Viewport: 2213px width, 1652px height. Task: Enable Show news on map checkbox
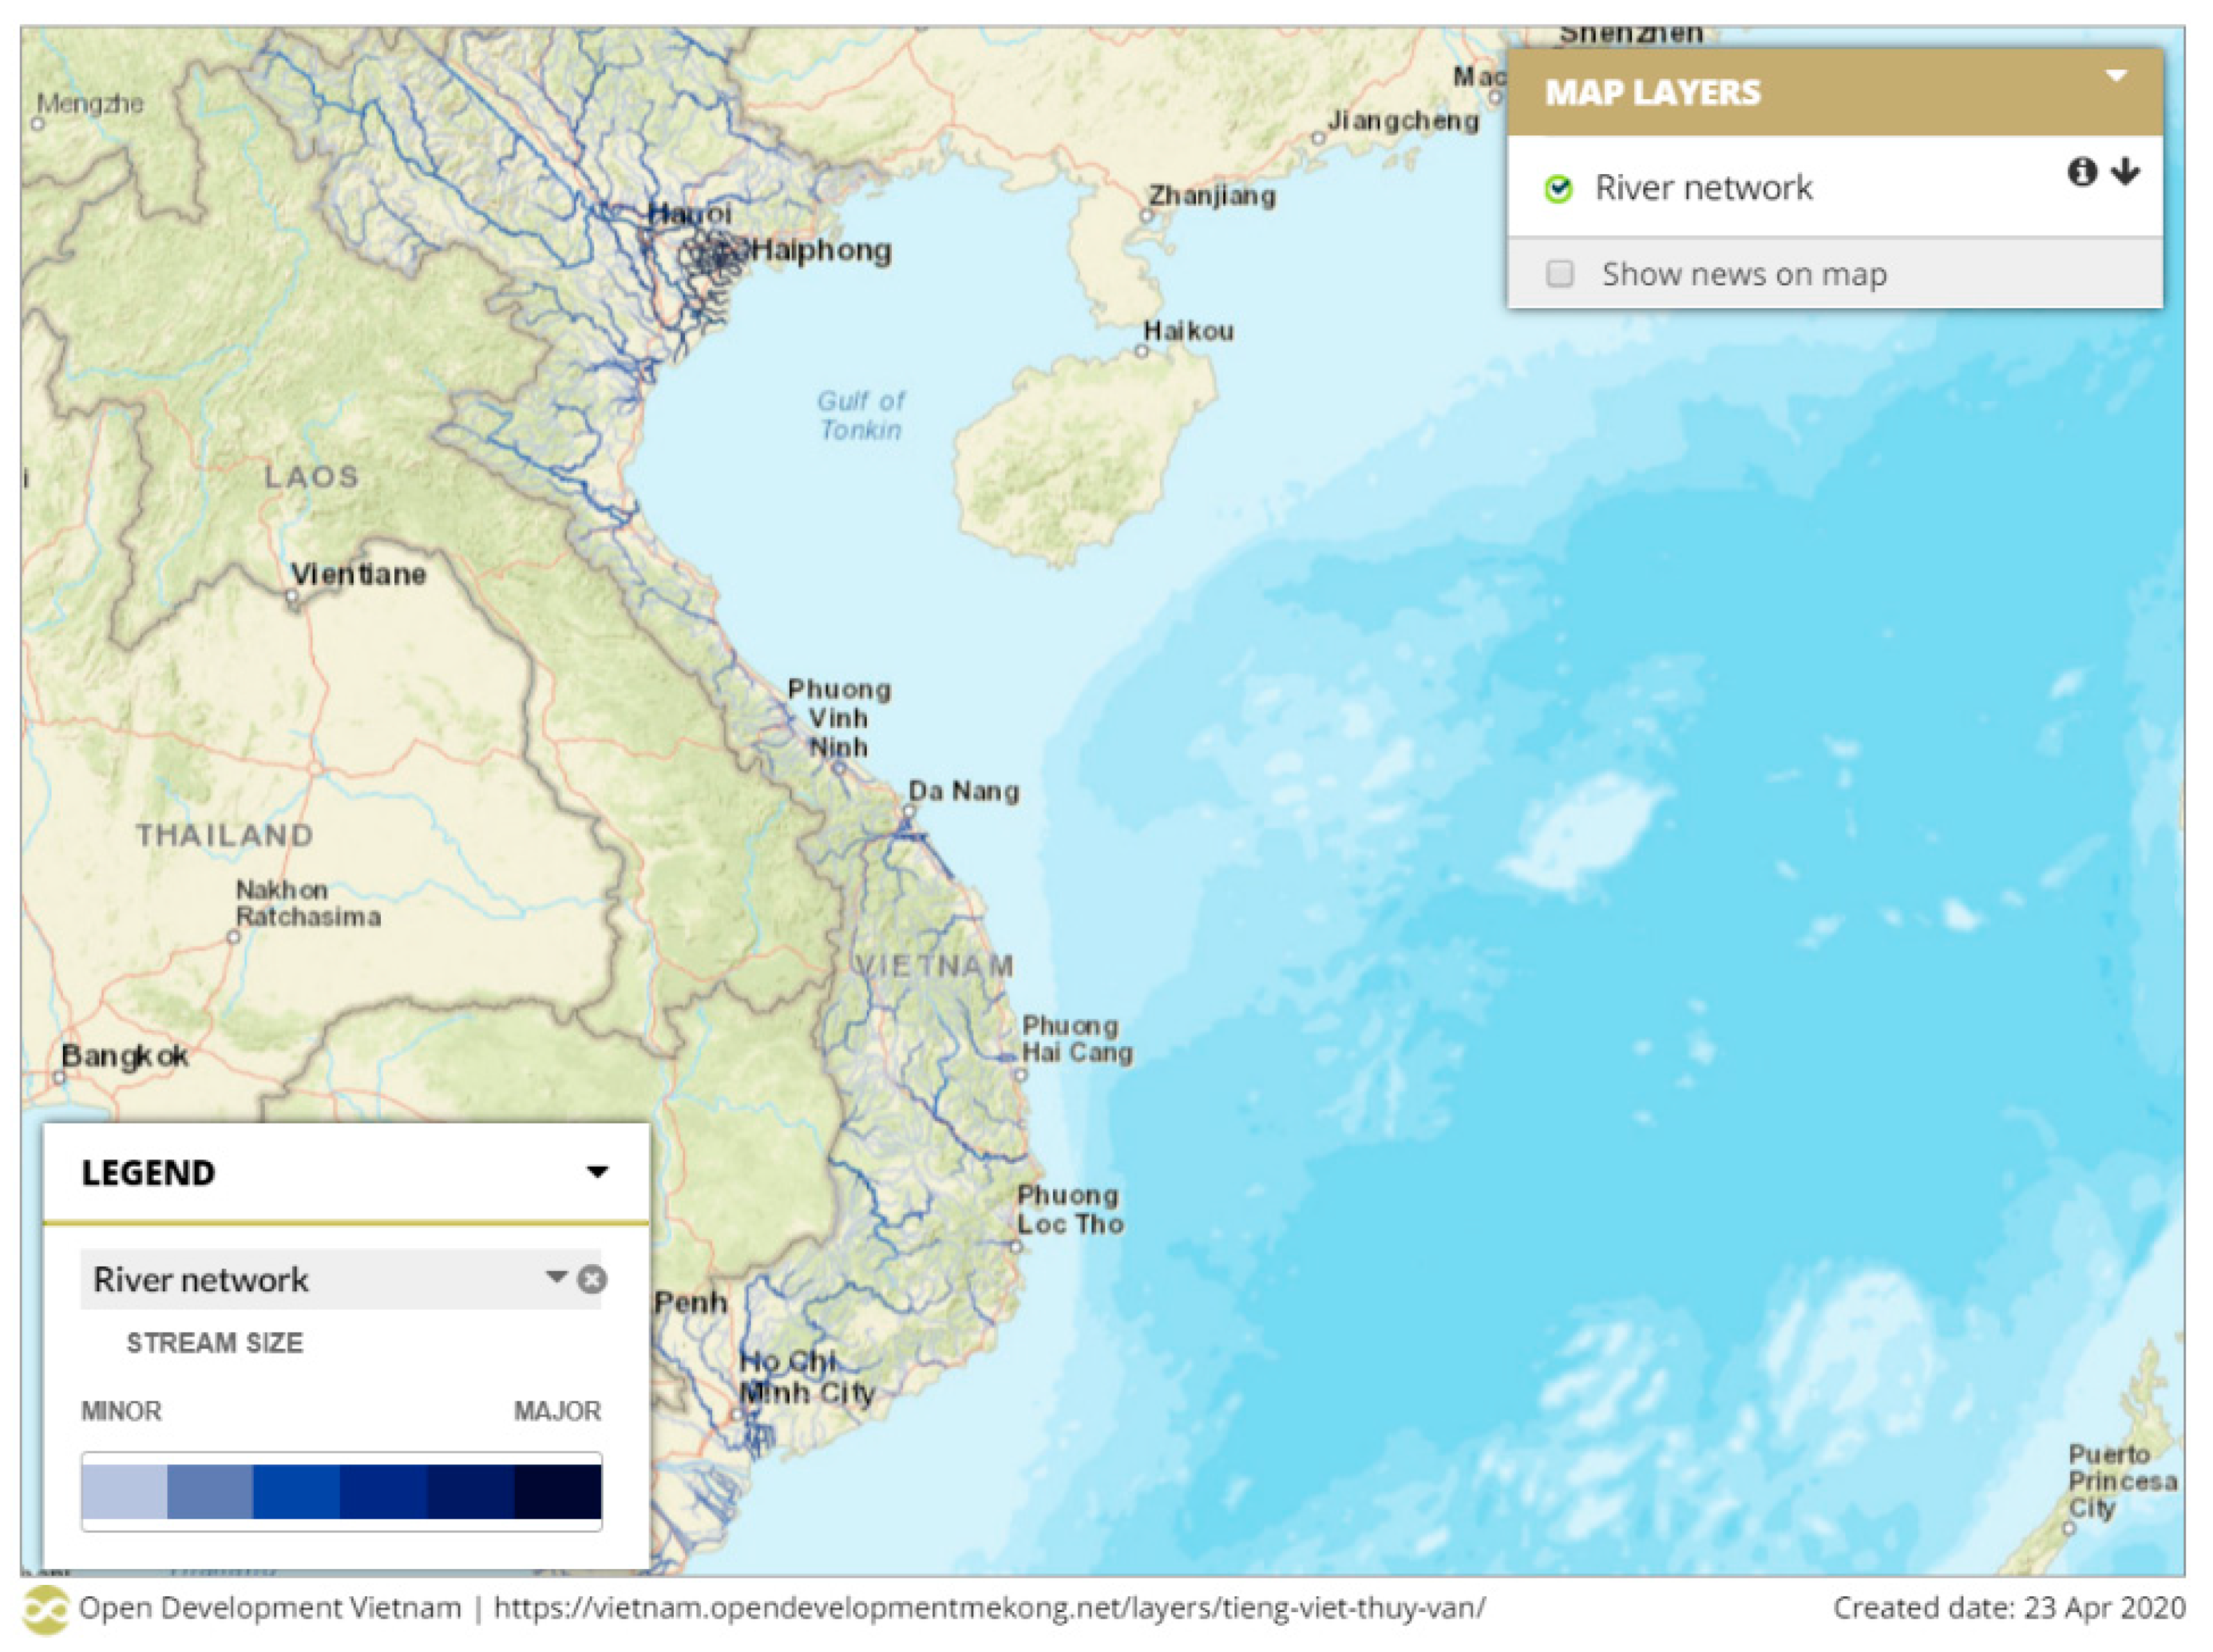click(x=1559, y=274)
